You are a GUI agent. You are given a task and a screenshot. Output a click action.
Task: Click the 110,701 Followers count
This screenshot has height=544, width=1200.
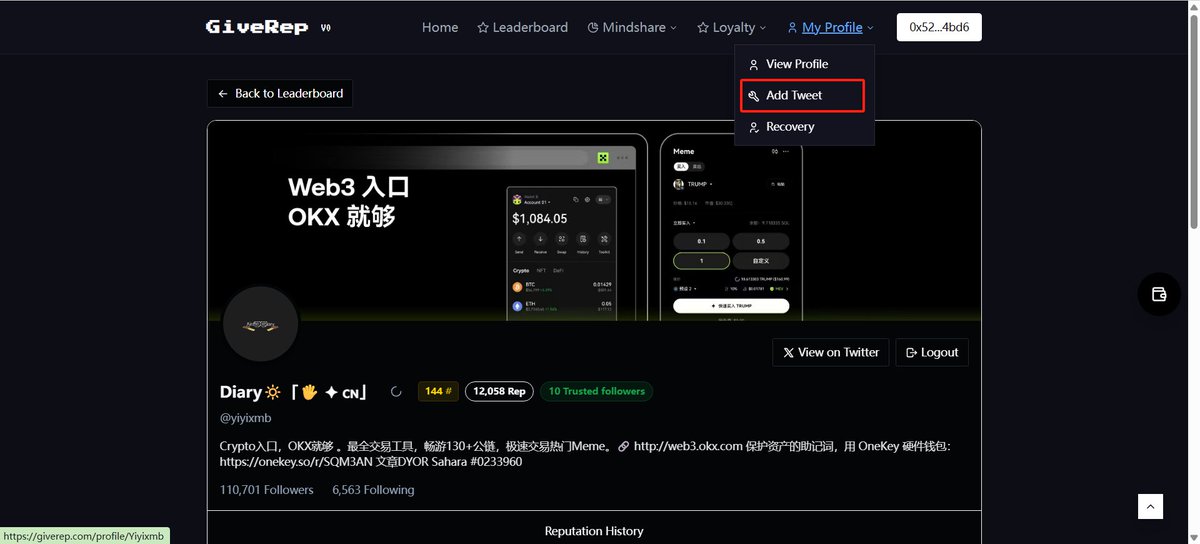tap(267, 490)
